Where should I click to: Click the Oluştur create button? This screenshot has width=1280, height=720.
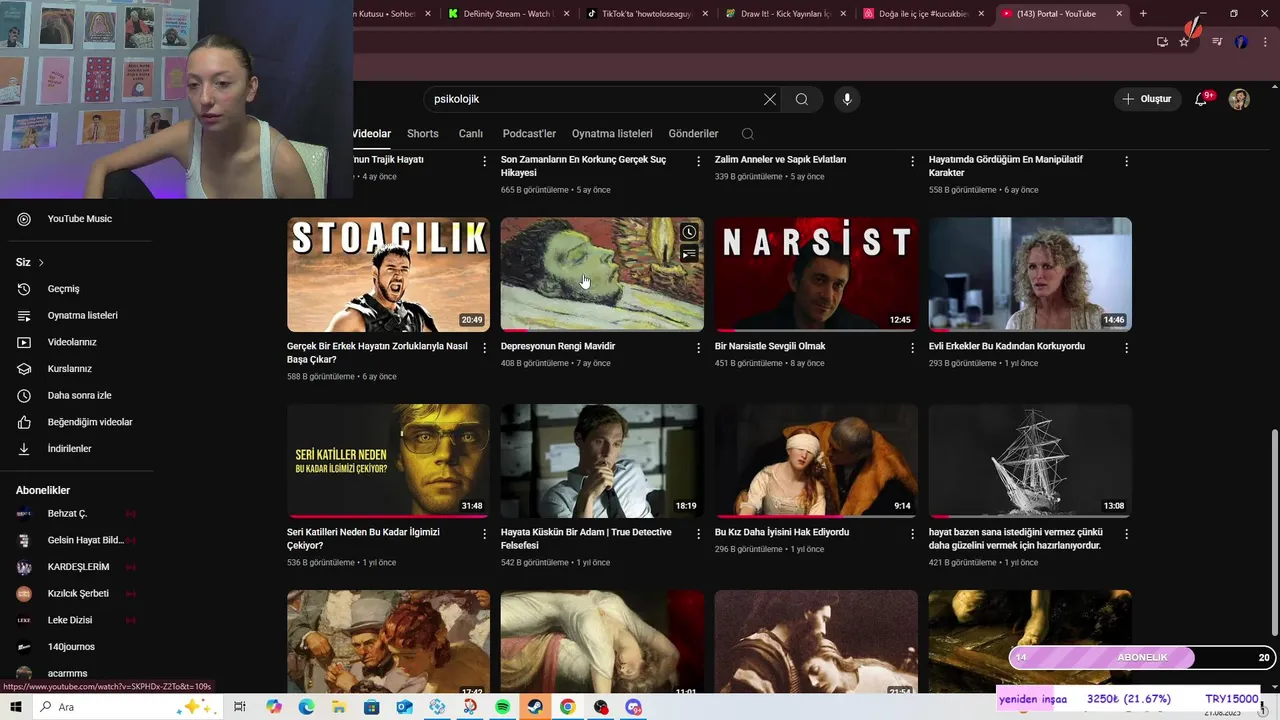pos(1146,99)
